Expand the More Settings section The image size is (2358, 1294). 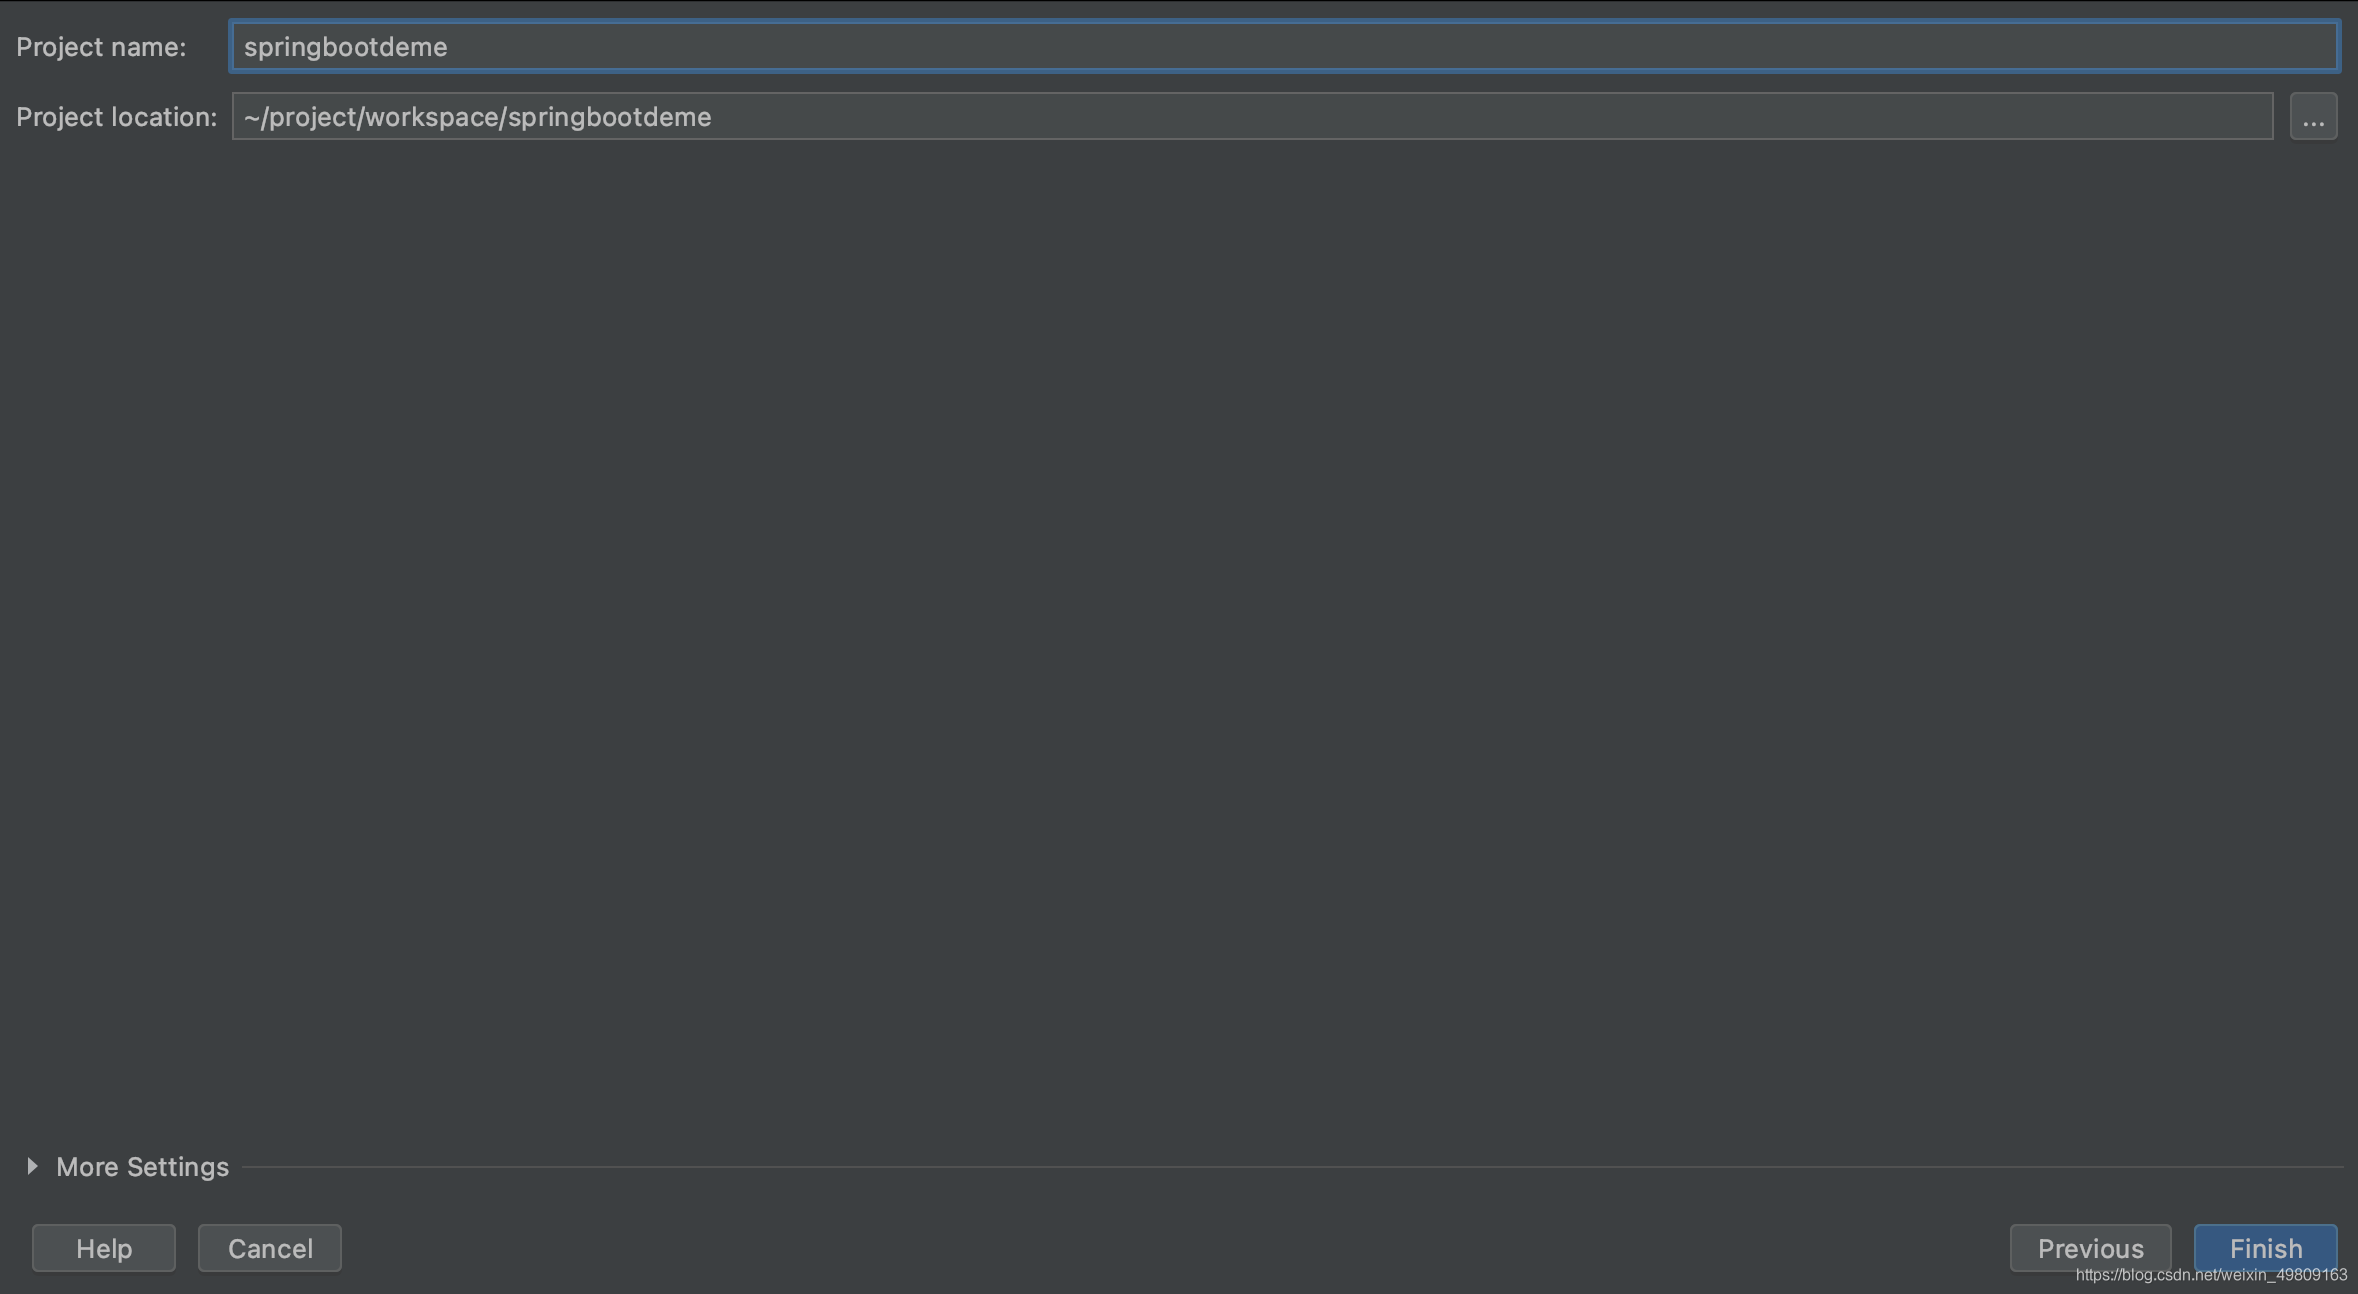tap(32, 1166)
